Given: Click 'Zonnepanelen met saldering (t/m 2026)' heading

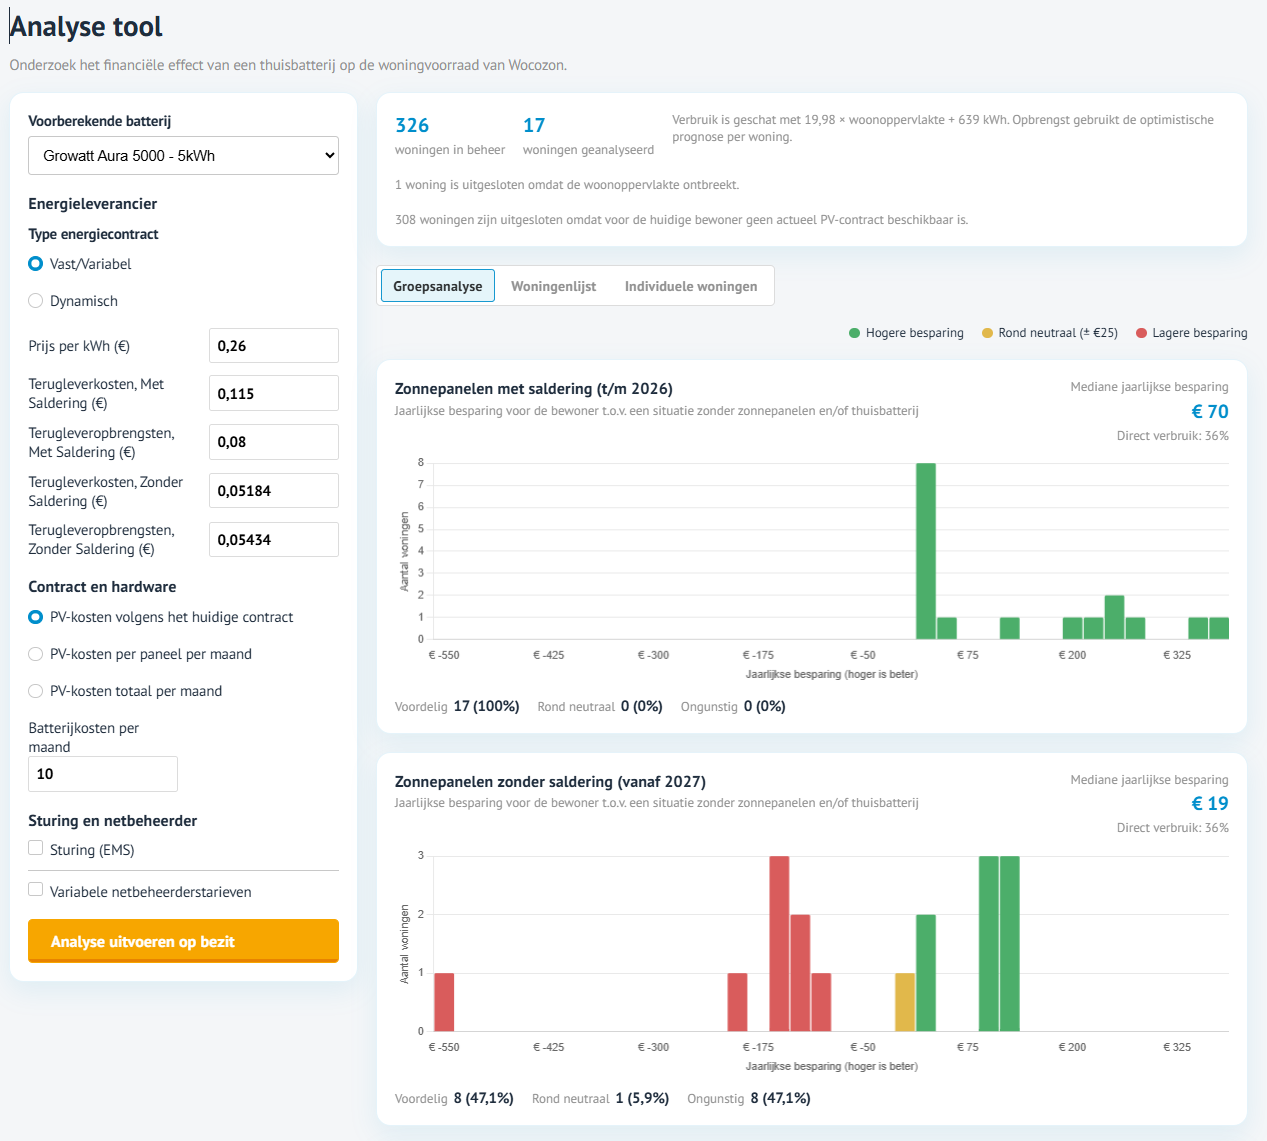Looking at the screenshot, I should (534, 389).
